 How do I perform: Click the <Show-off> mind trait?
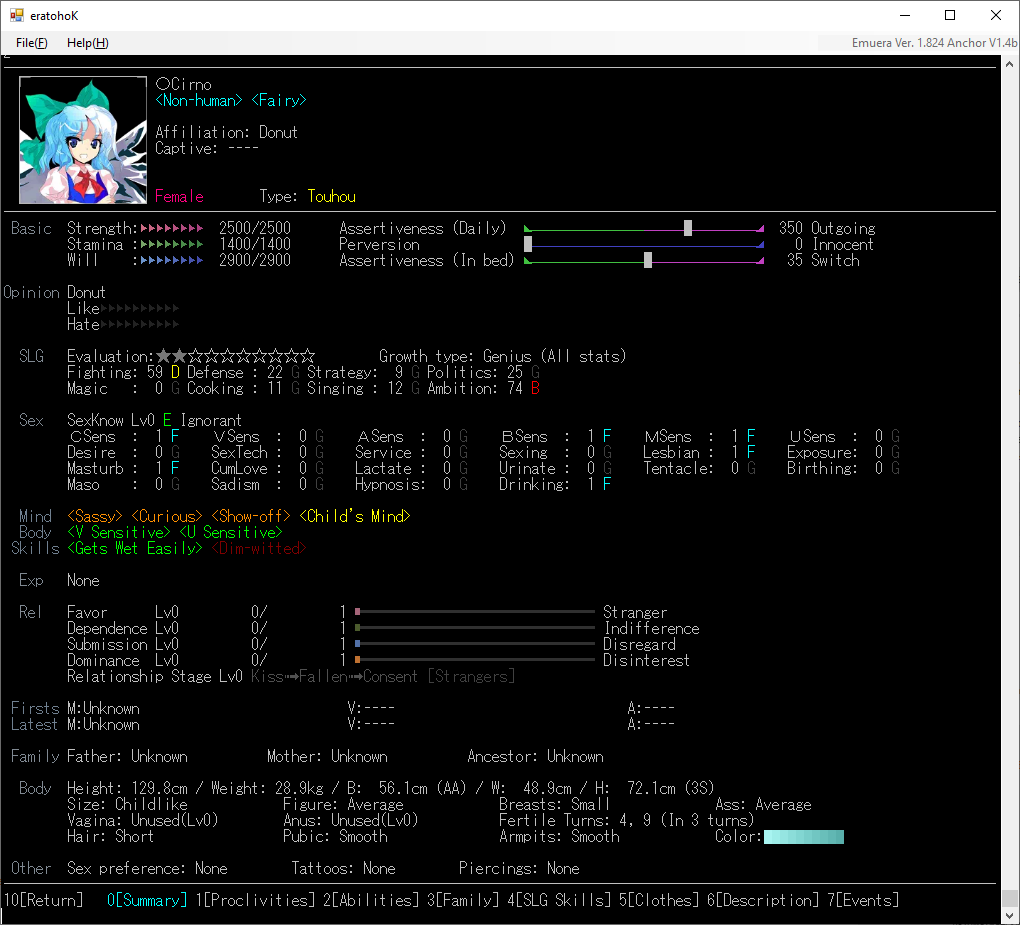pyautogui.click(x=251, y=516)
